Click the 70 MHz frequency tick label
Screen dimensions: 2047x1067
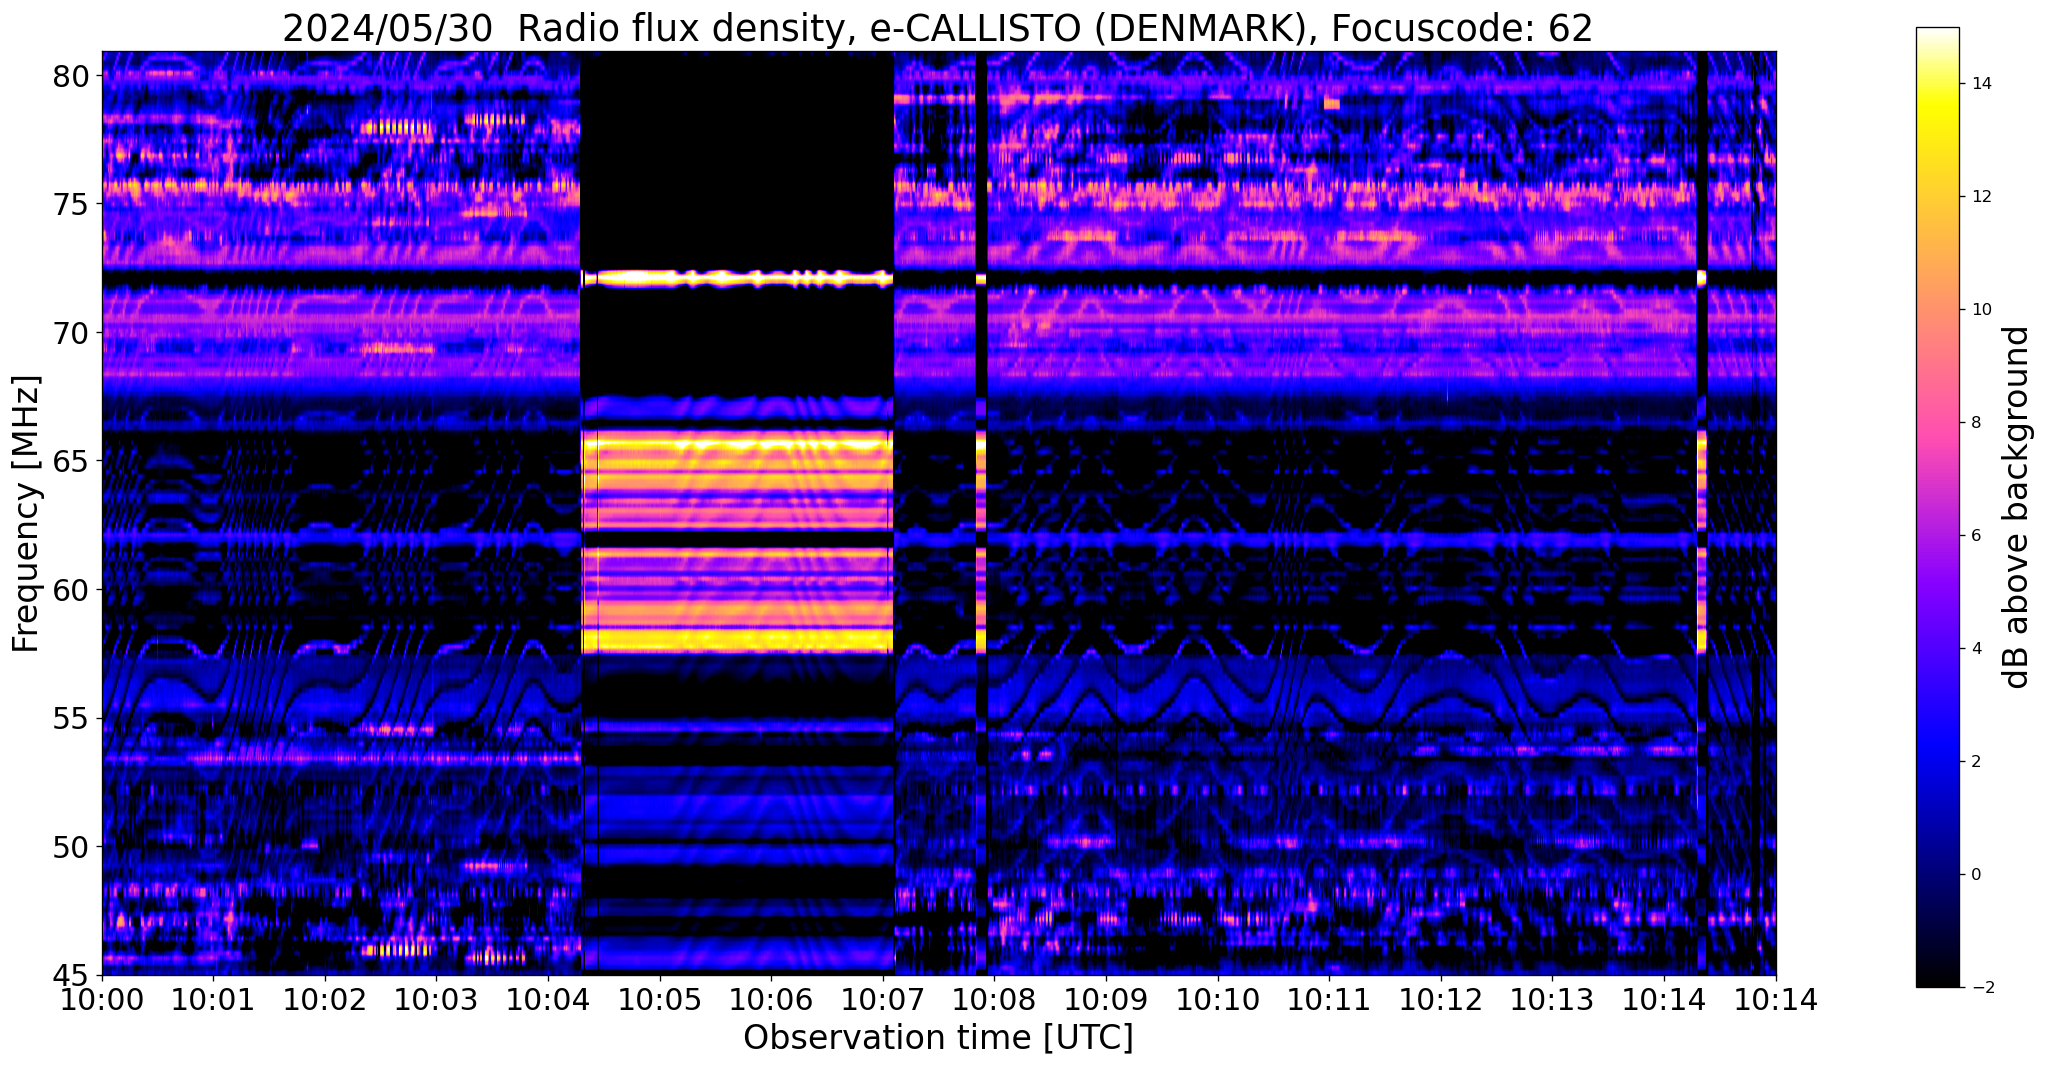[70, 333]
